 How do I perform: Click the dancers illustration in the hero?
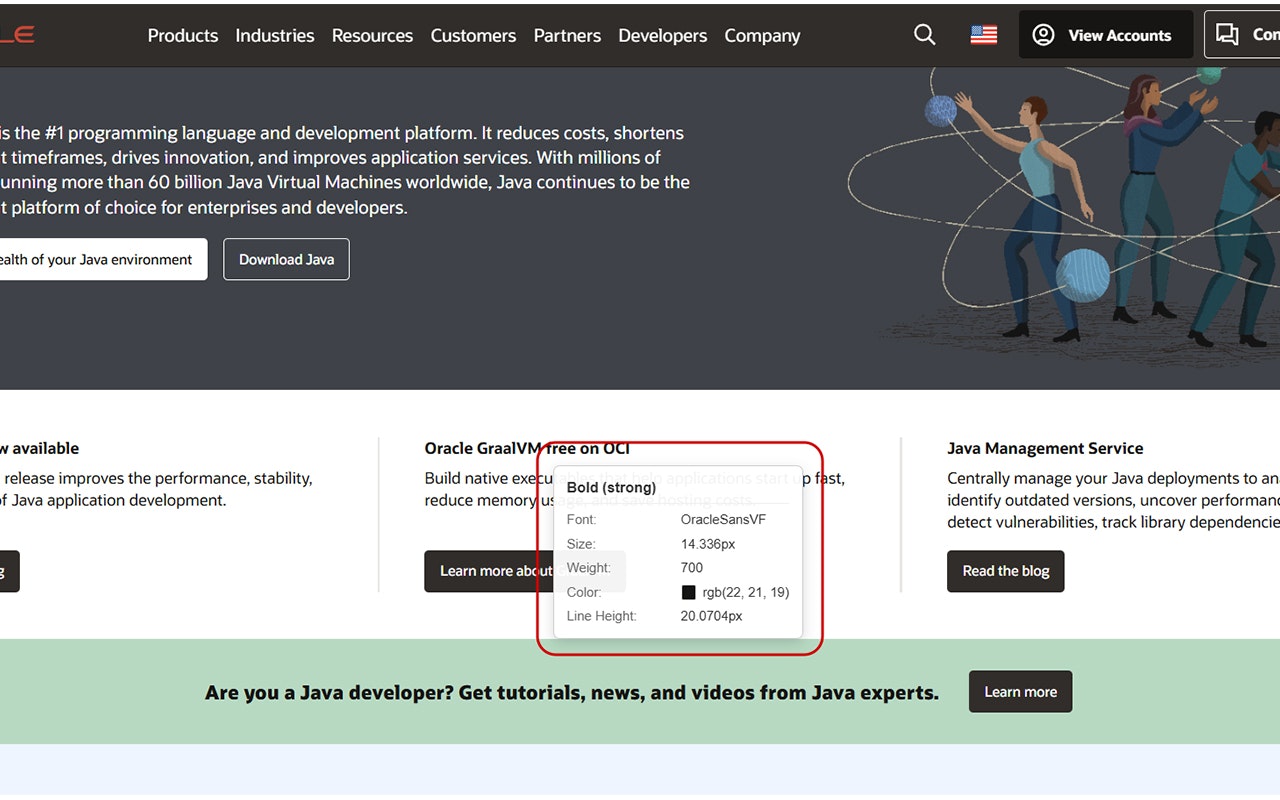pos(1064,208)
